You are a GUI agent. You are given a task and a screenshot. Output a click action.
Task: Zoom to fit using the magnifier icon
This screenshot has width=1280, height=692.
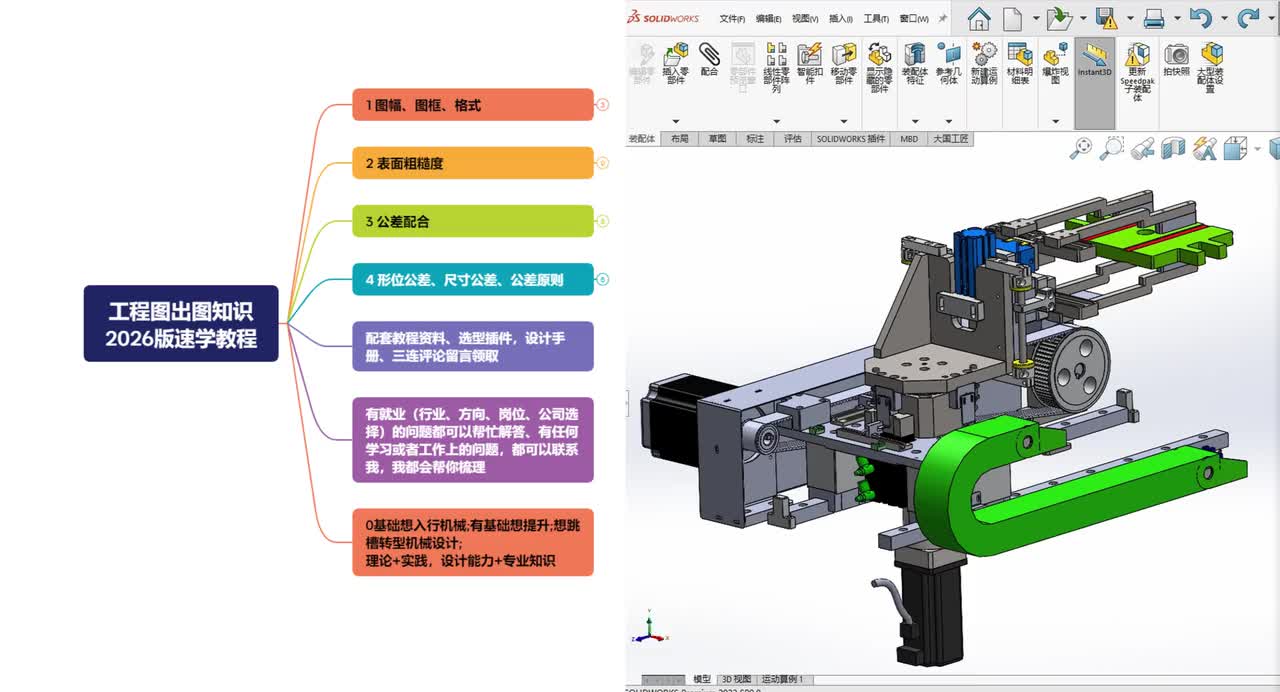[x=1081, y=149]
